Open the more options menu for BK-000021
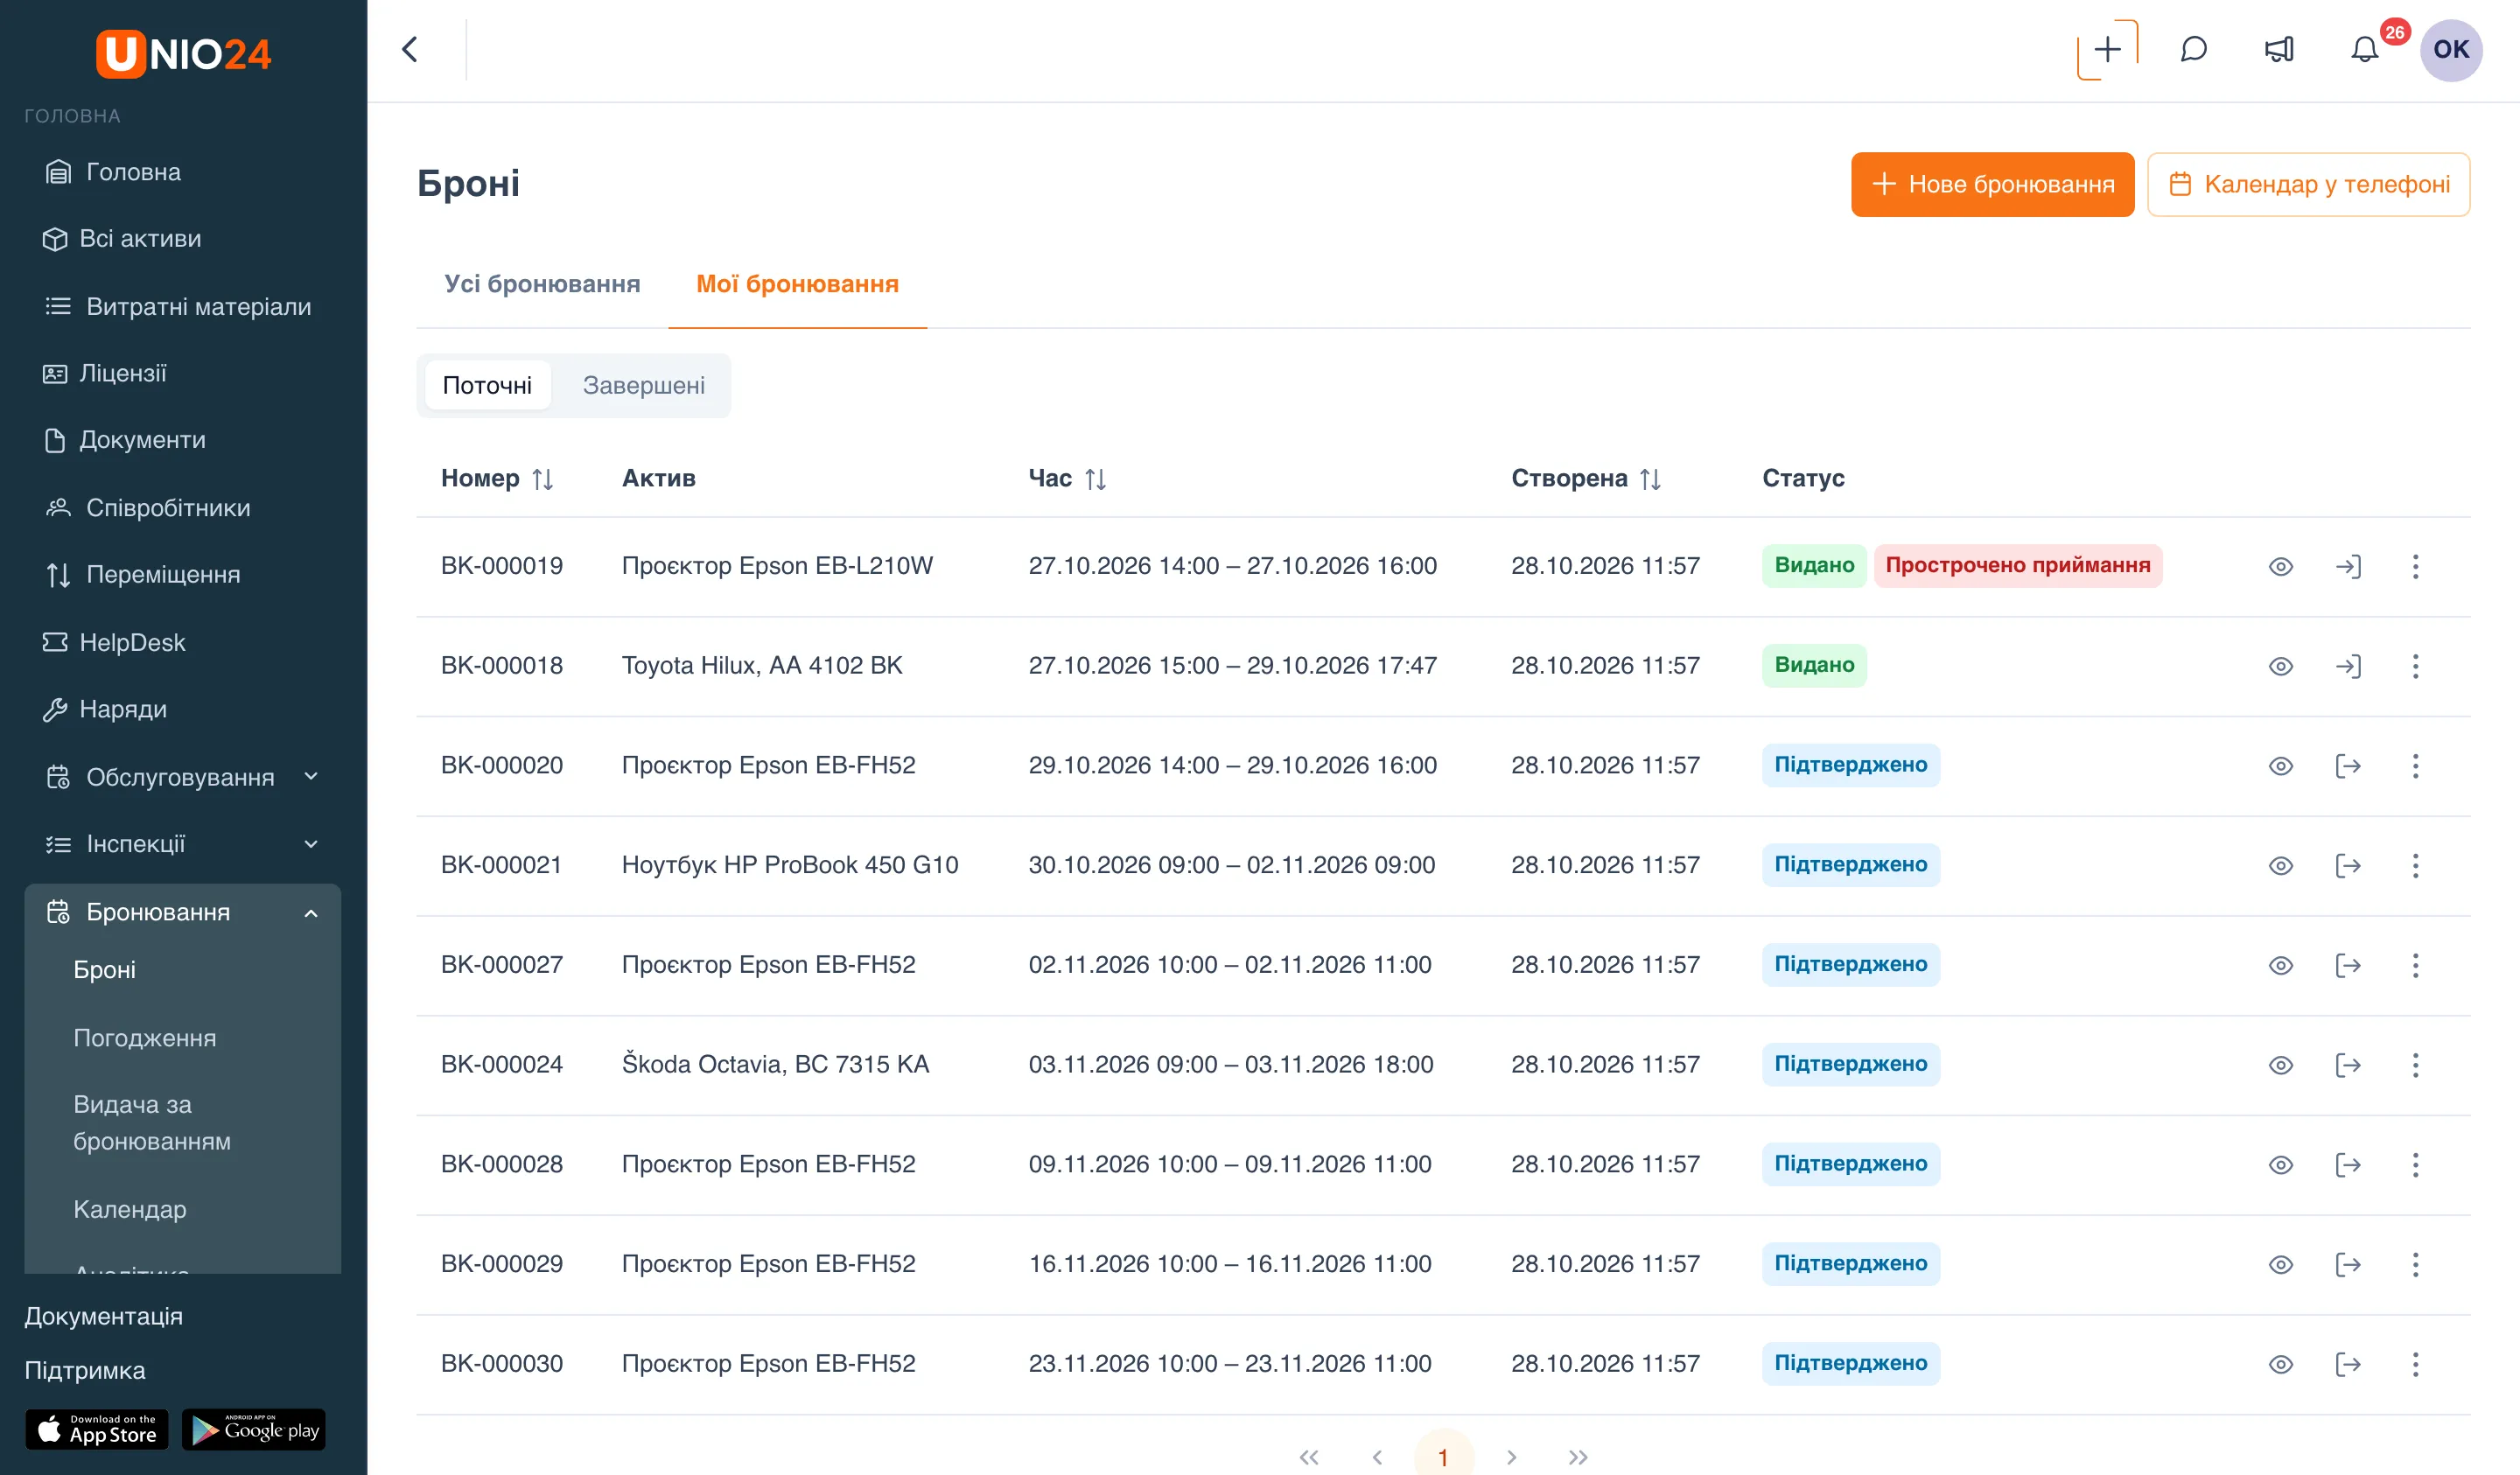The image size is (2520, 1475). tap(2415, 865)
